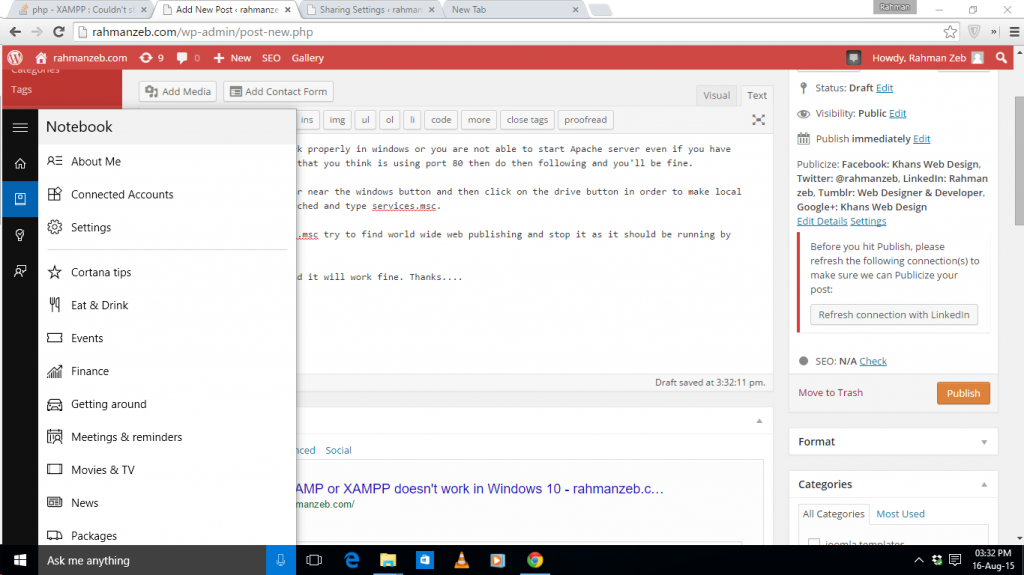The image size is (1024, 575).
Task: Click the Cortana microphone icon
Action: pos(281,560)
